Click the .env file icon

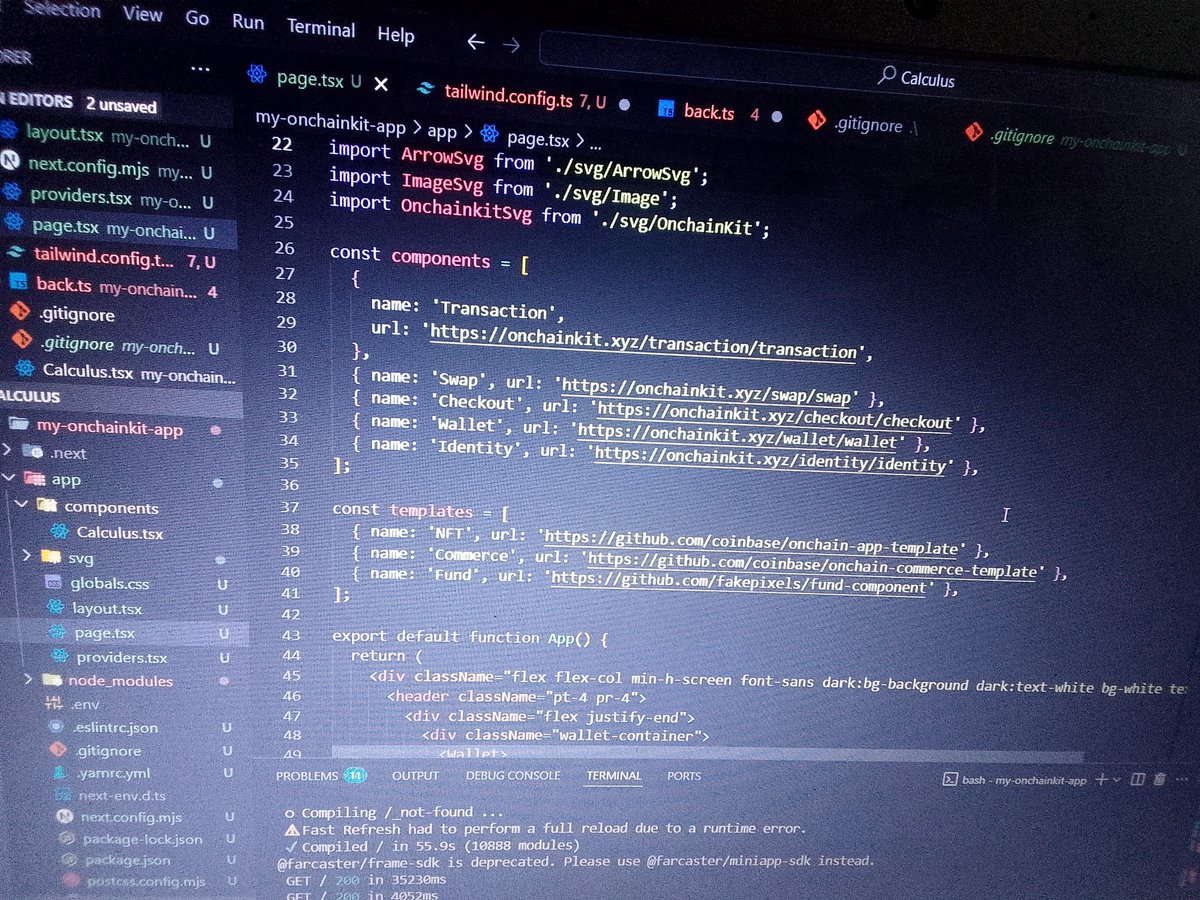(x=55, y=704)
